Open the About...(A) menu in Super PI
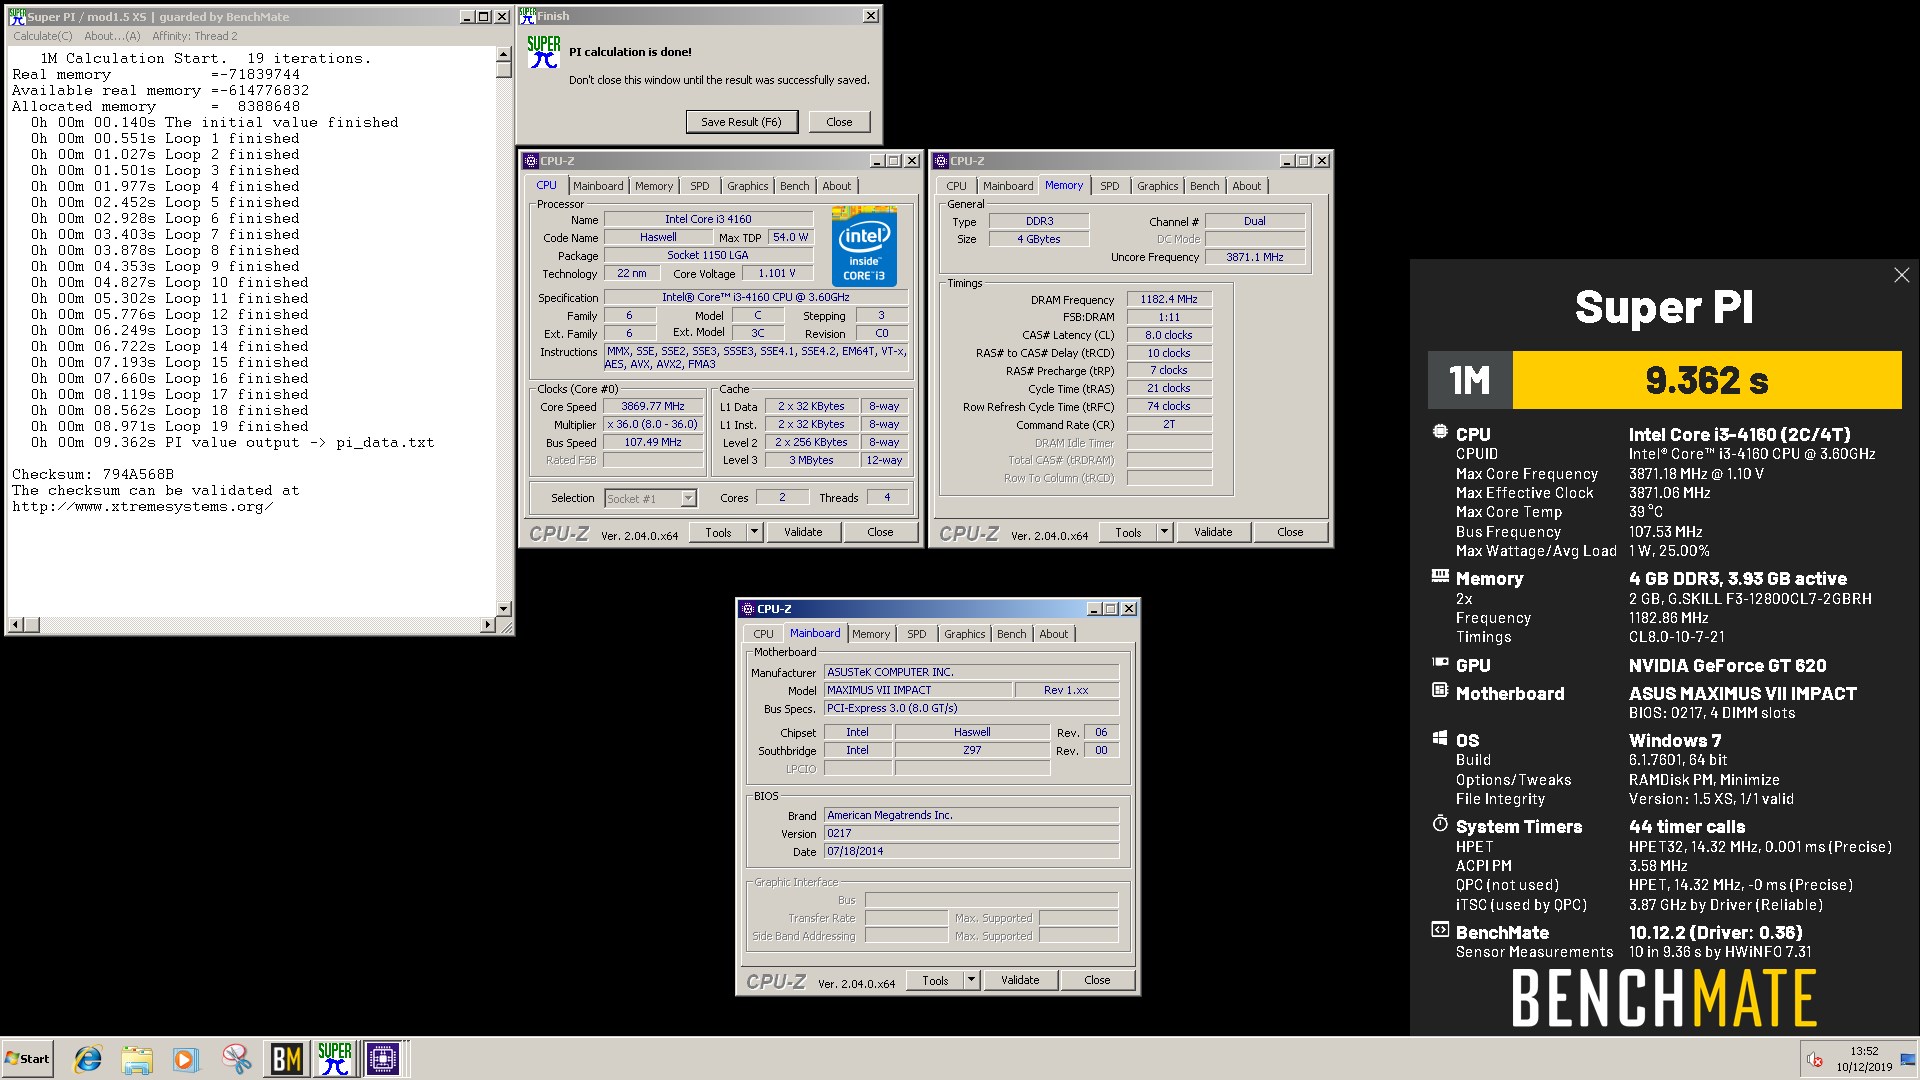Image resolution: width=1920 pixels, height=1080 pixels. (x=112, y=36)
